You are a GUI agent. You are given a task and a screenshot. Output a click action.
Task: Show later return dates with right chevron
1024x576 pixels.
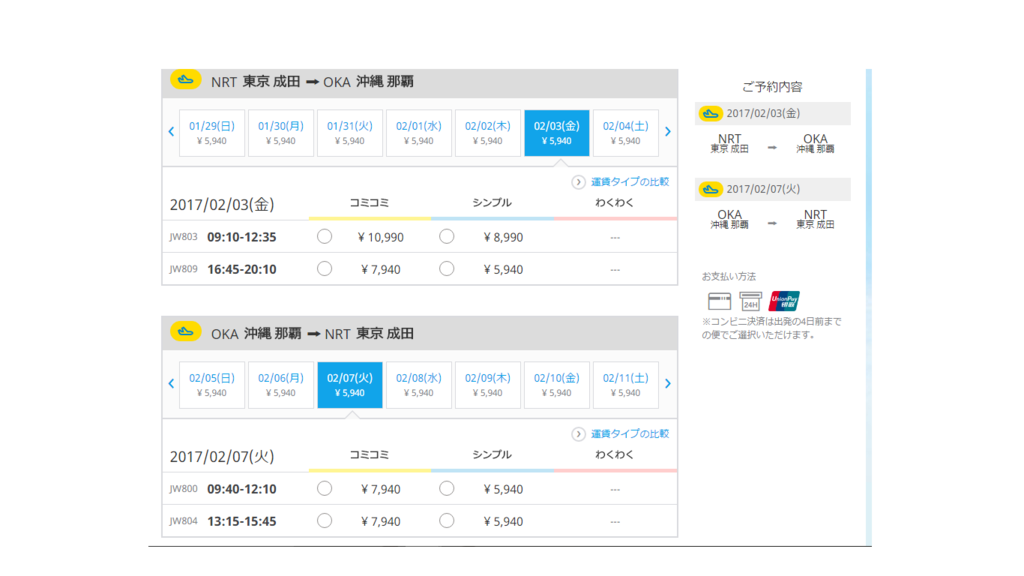[667, 384]
